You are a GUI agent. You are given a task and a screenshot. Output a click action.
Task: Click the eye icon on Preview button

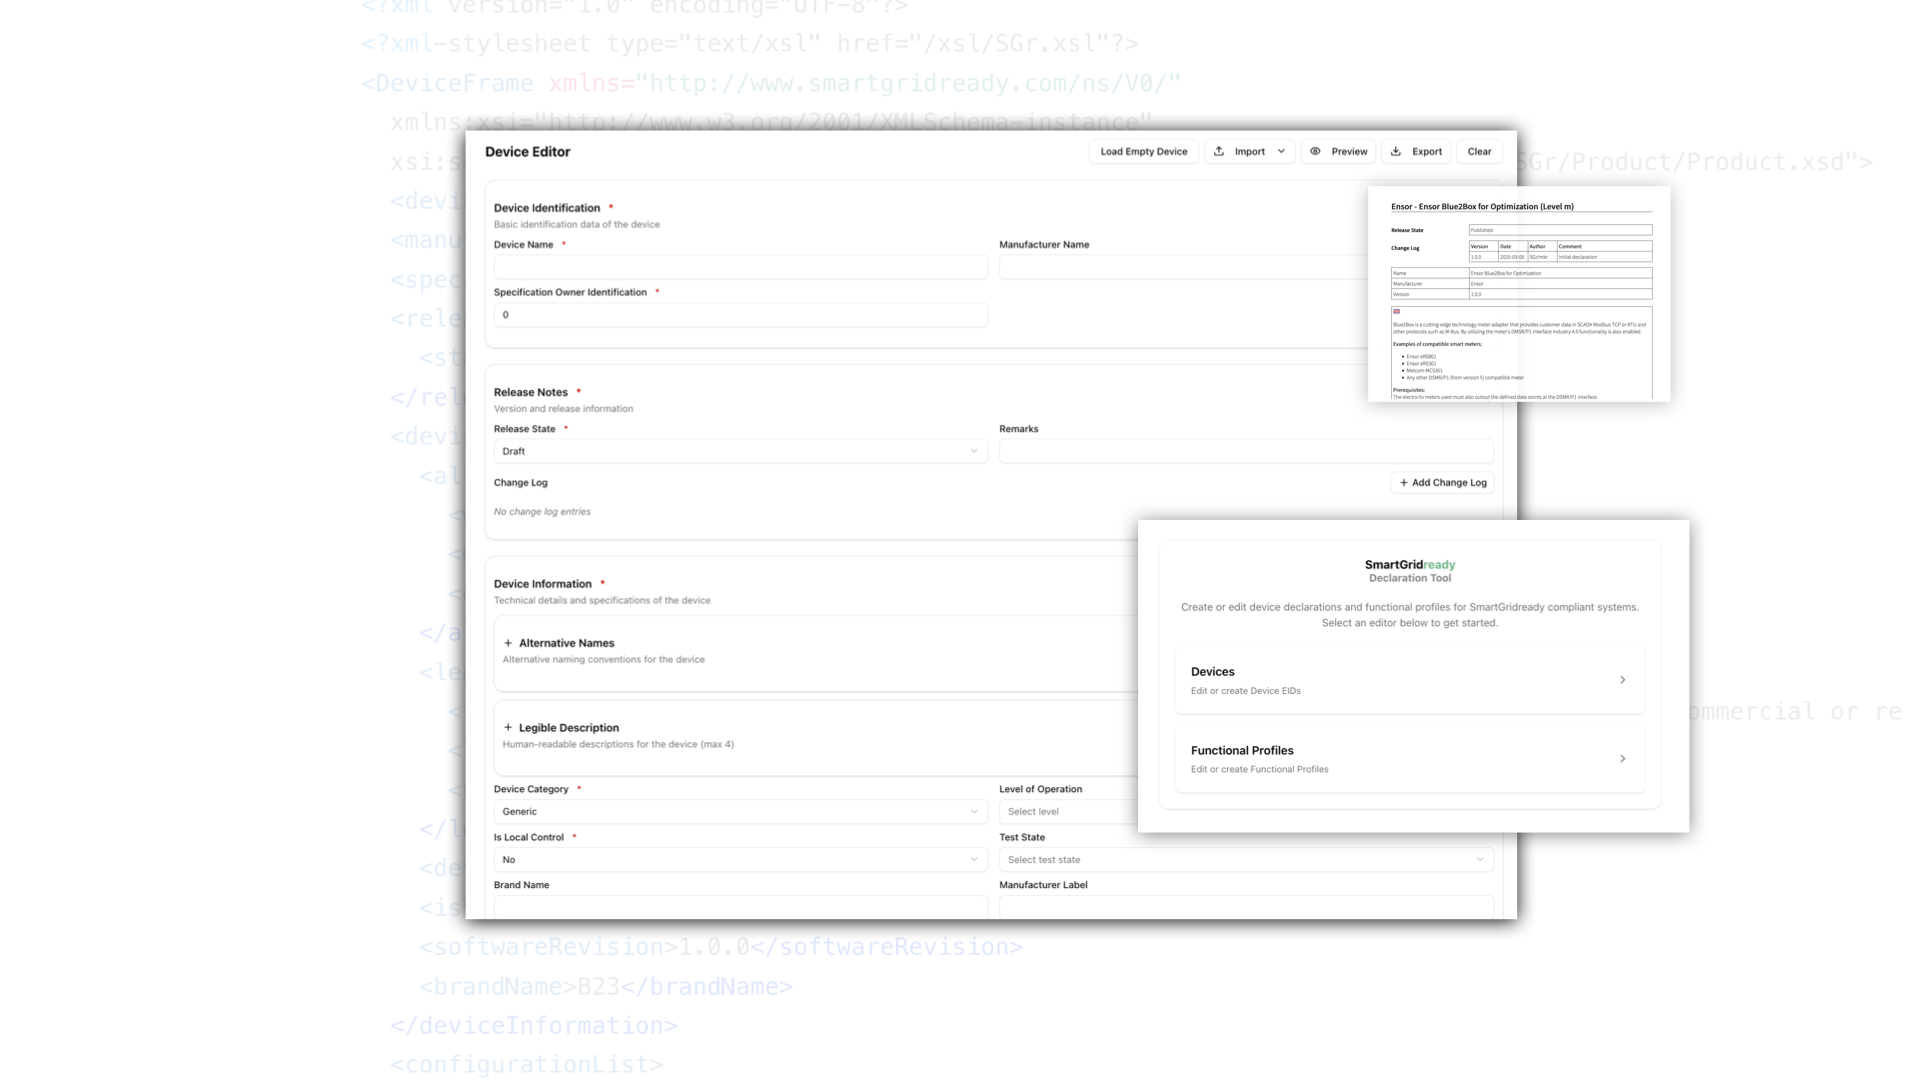click(1315, 152)
